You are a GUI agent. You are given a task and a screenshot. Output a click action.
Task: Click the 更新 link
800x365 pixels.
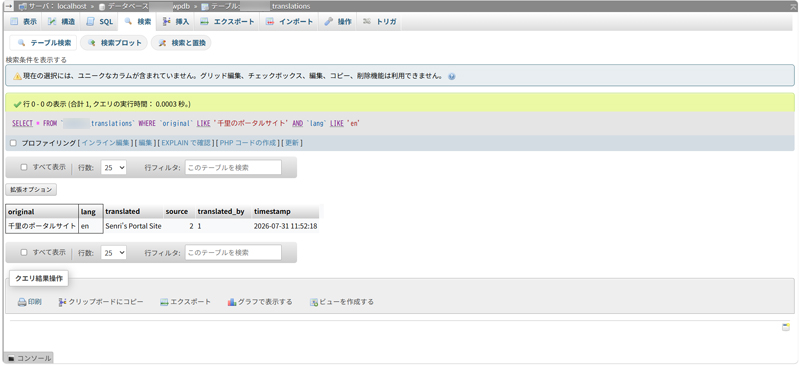(292, 143)
